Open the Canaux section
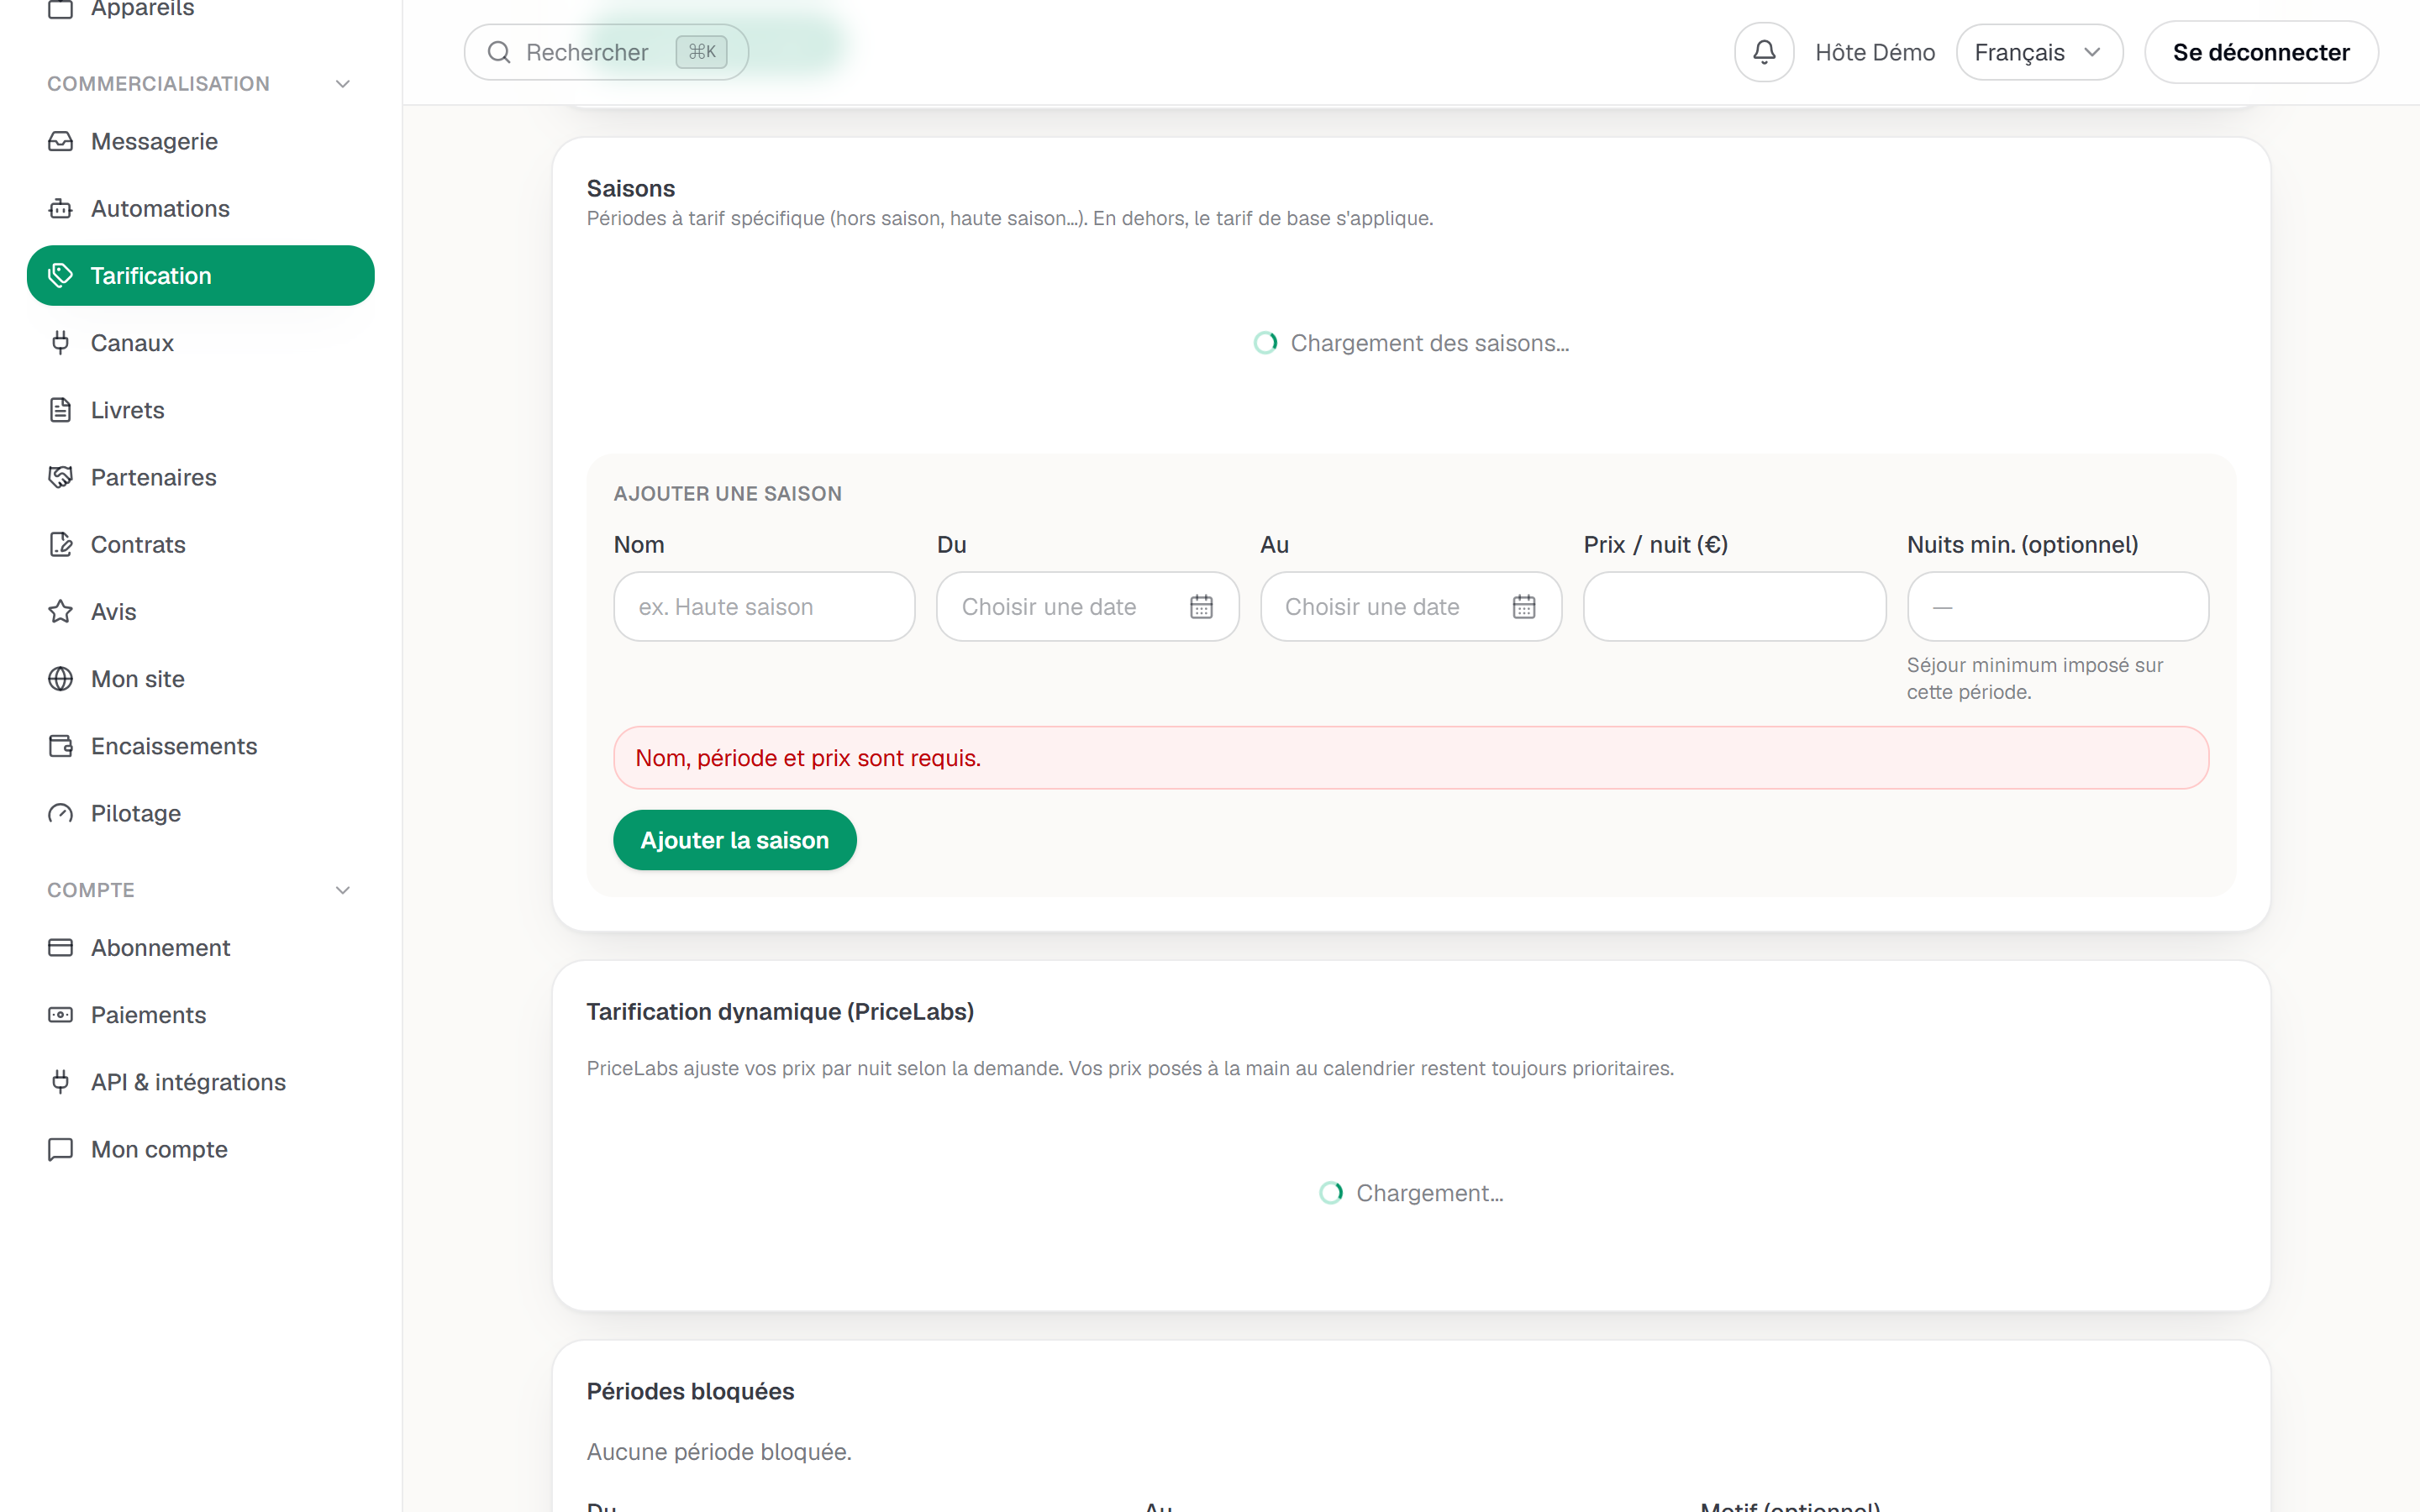The width and height of the screenshot is (2420, 1512). pyautogui.click(x=201, y=343)
